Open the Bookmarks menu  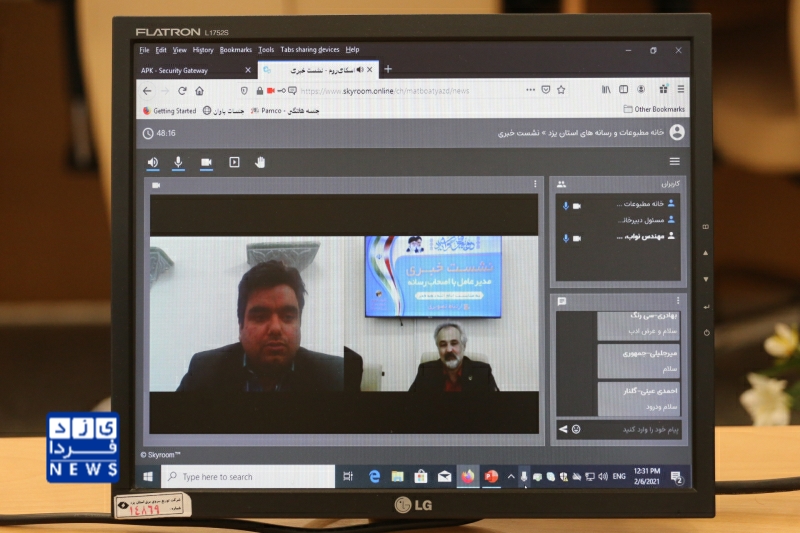pos(236,50)
